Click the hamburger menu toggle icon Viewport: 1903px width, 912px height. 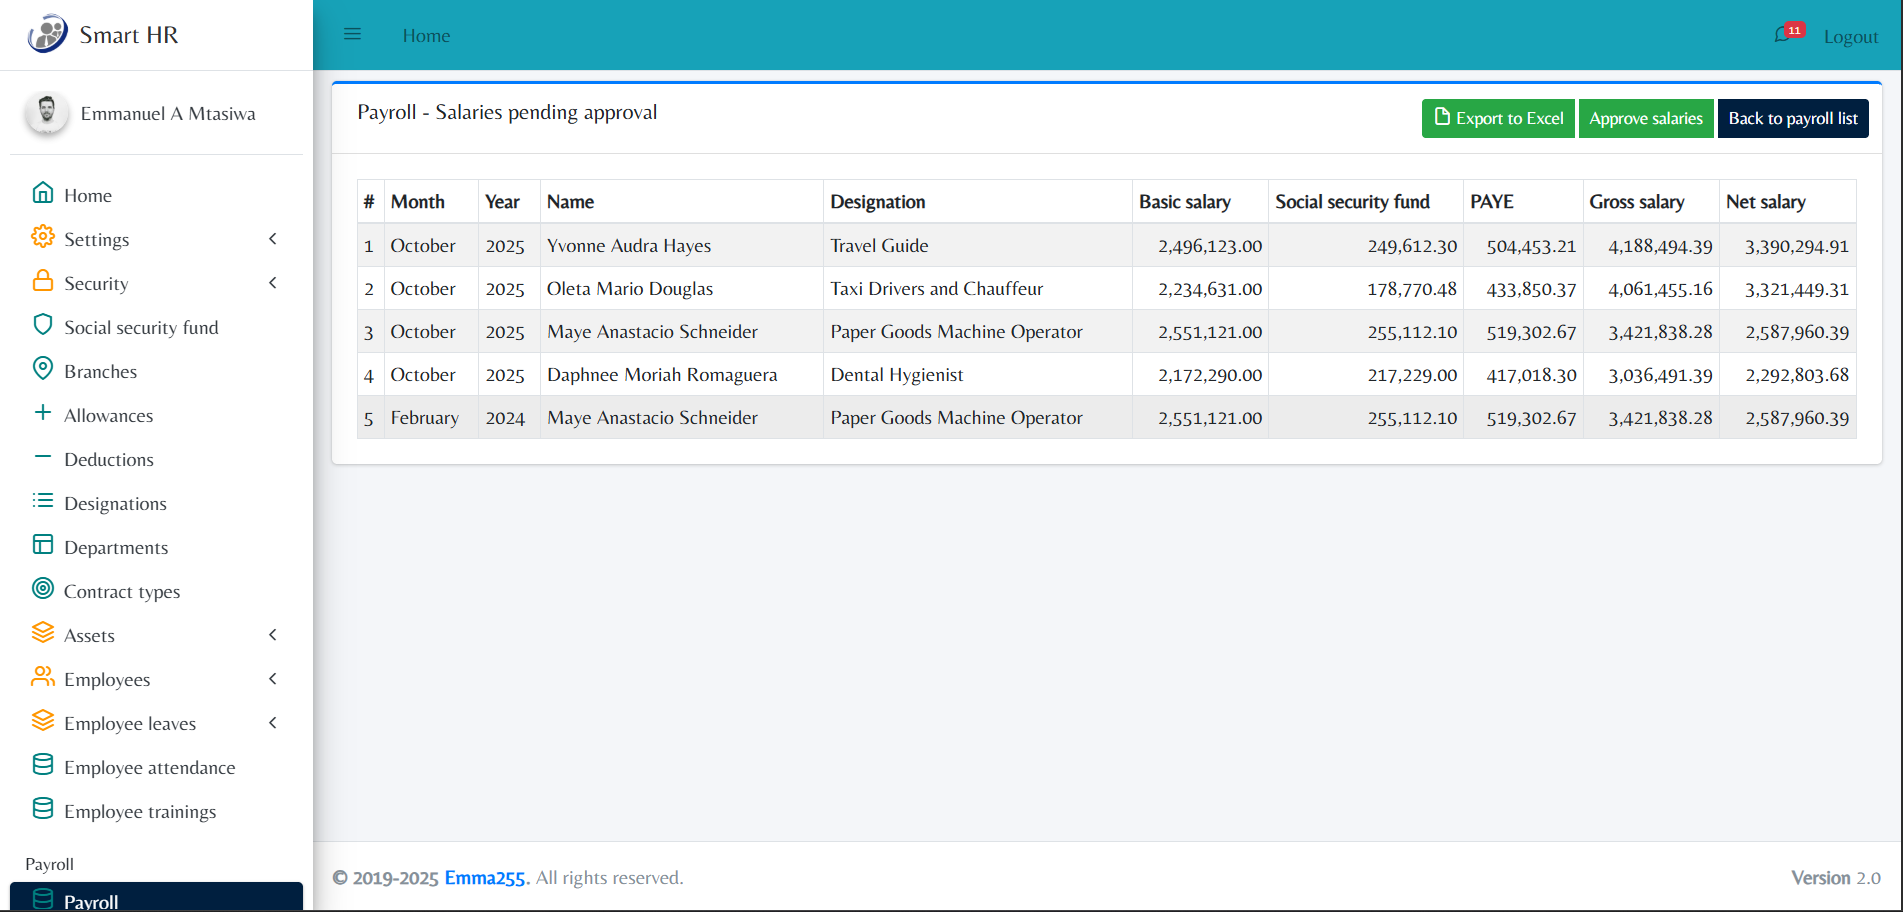(352, 34)
